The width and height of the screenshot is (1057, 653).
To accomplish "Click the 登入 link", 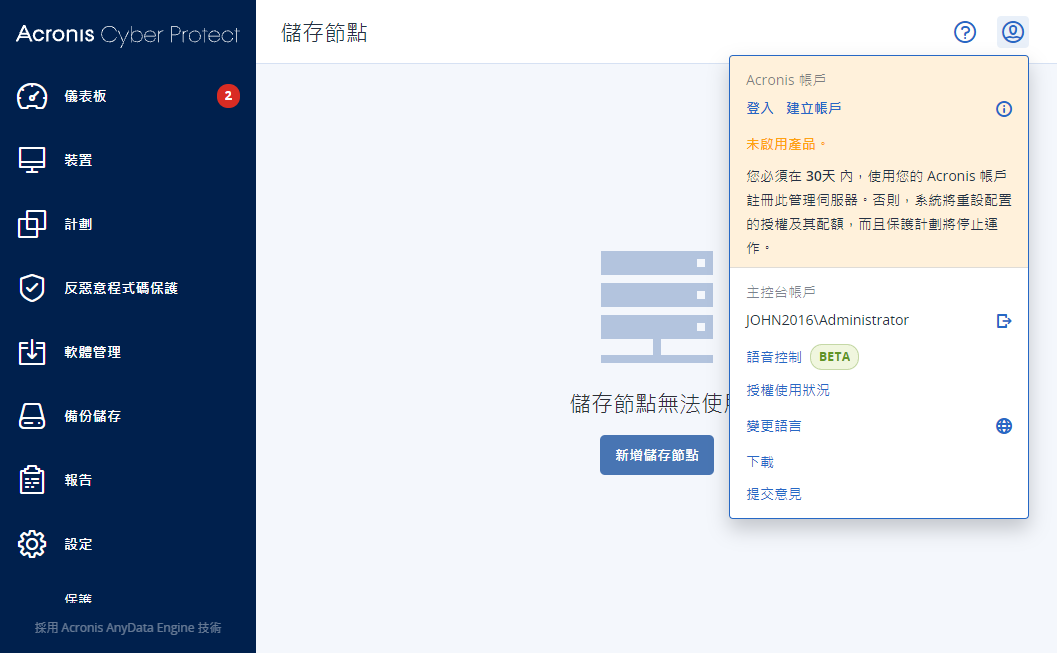I will [x=760, y=108].
